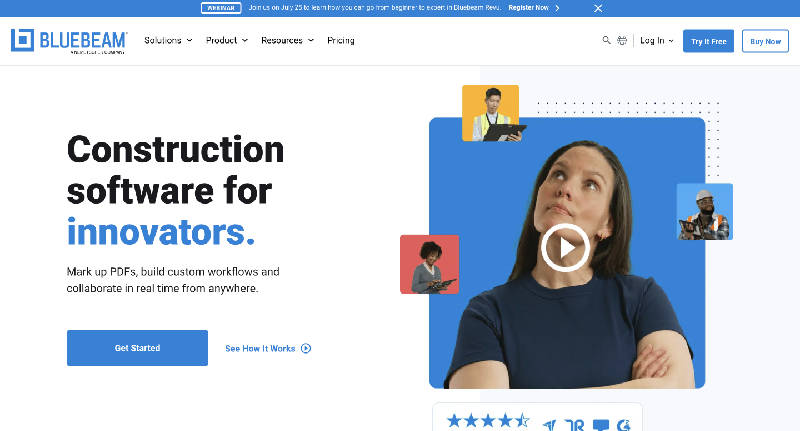Follow the See How It Works link
Image resolution: width=800 pixels, height=431 pixels.
267,348
